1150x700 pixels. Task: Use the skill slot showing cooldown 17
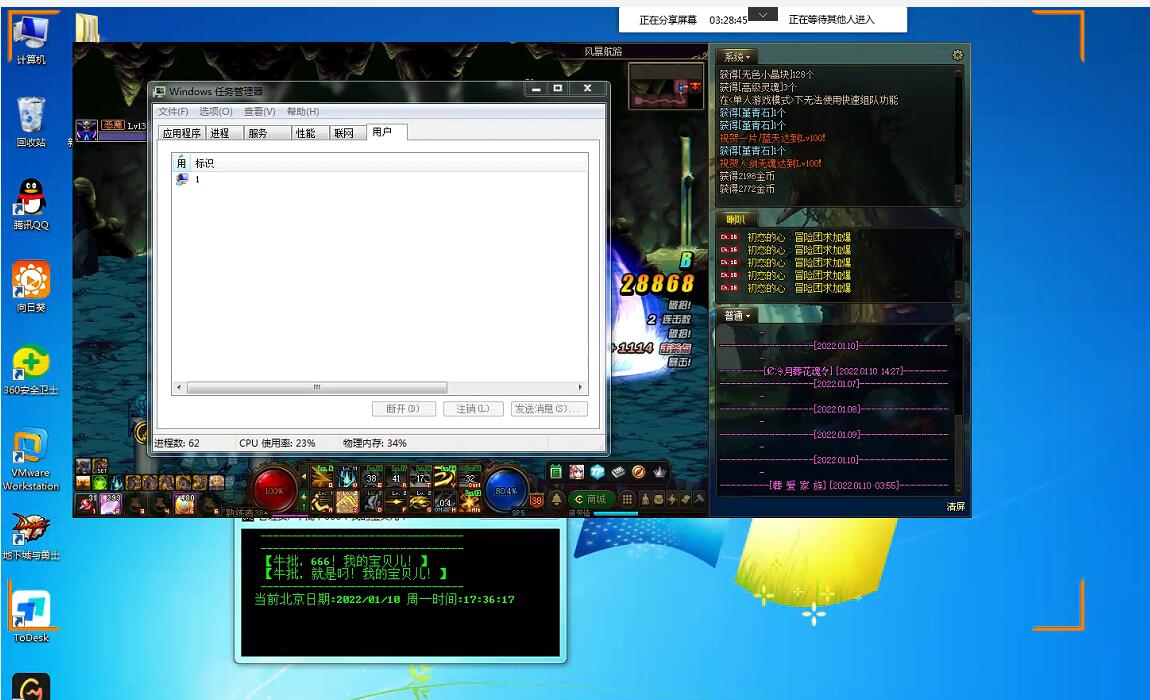[x=422, y=477]
